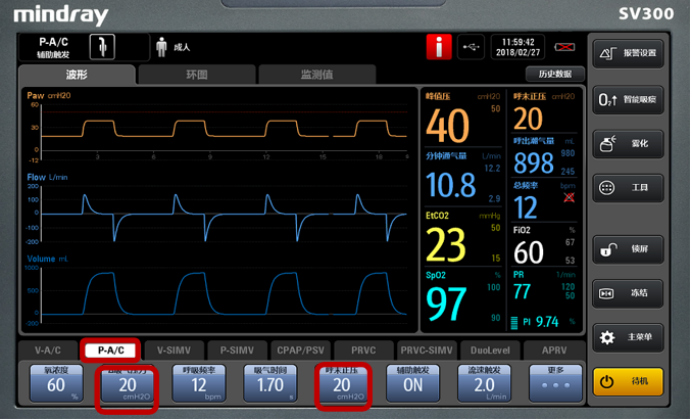Tap monitored 呼末正压 value 20

(528, 118)
